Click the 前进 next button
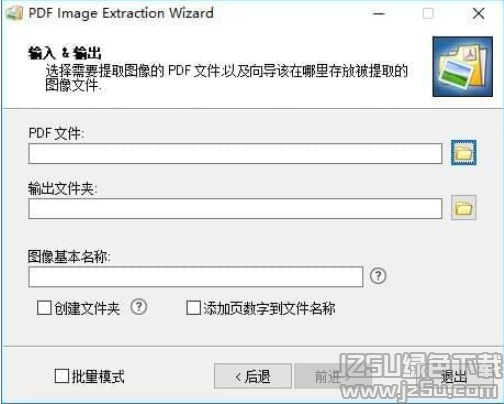504x404 pixels. tap(328, 376)
